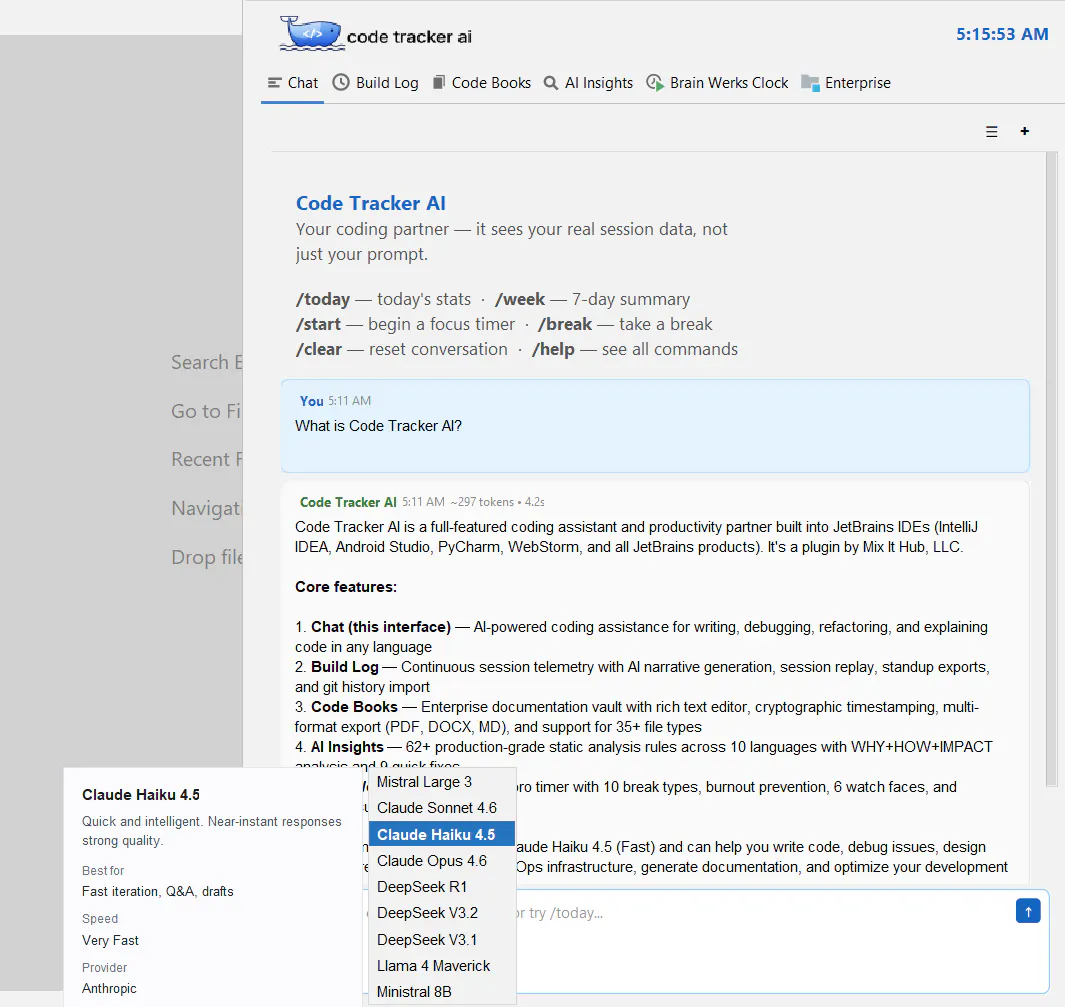Click the /clear command text
1065x1007 pixels.
319,349
